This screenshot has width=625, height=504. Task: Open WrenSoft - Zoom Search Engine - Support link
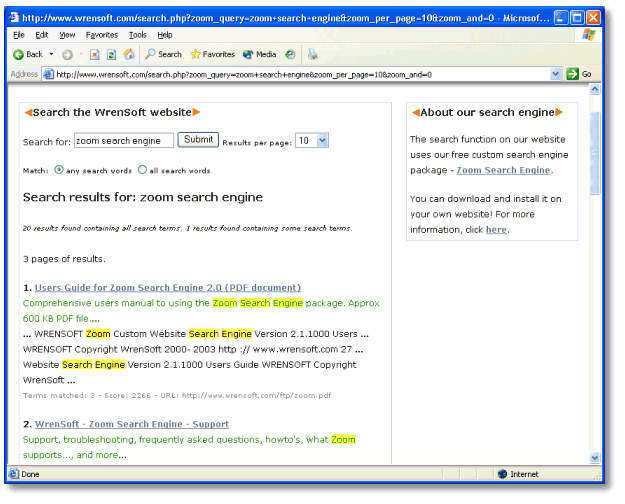click(x=132, y=424)
